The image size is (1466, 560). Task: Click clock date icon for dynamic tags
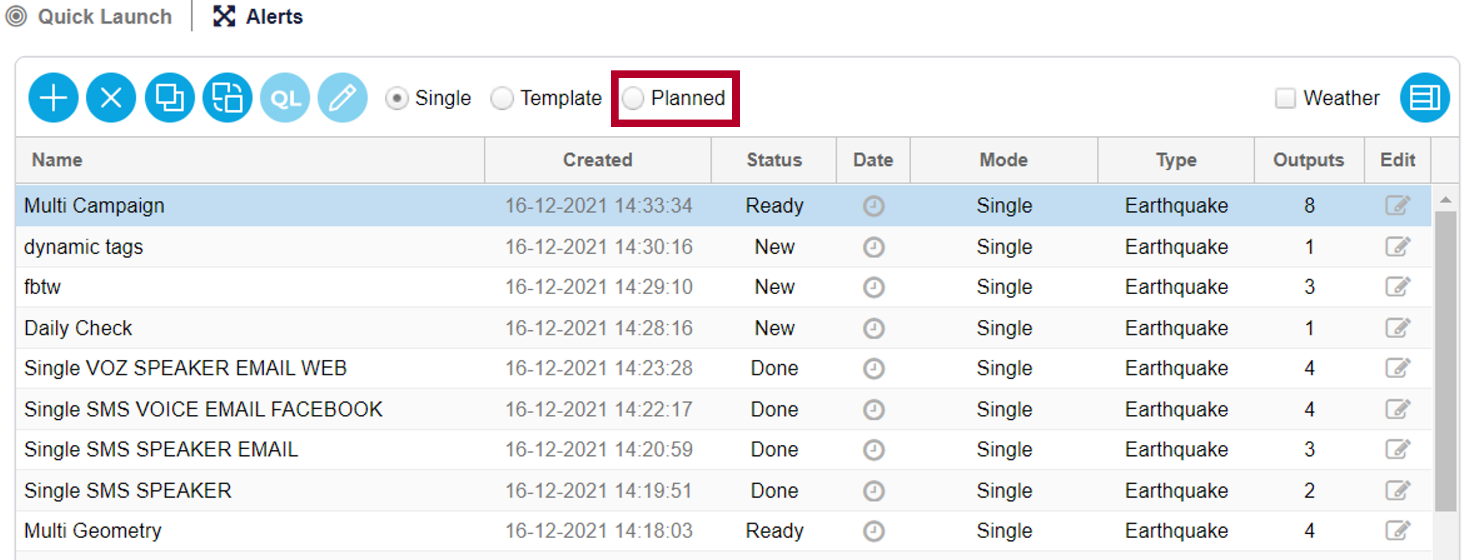tap(873, 247)
